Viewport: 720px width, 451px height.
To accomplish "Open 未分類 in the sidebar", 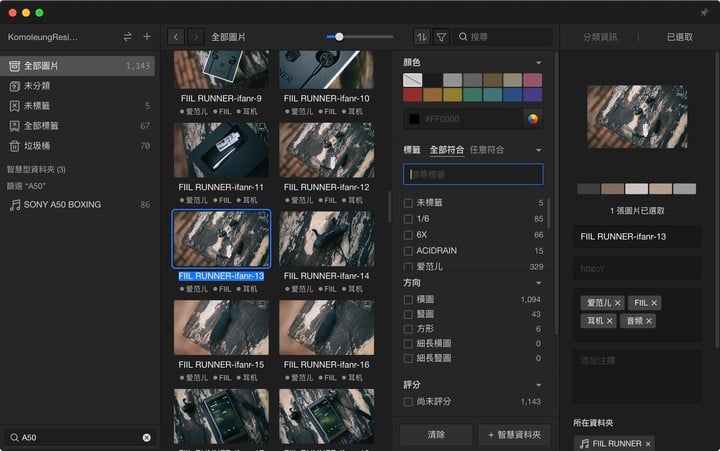I will (x=78, y=86).
